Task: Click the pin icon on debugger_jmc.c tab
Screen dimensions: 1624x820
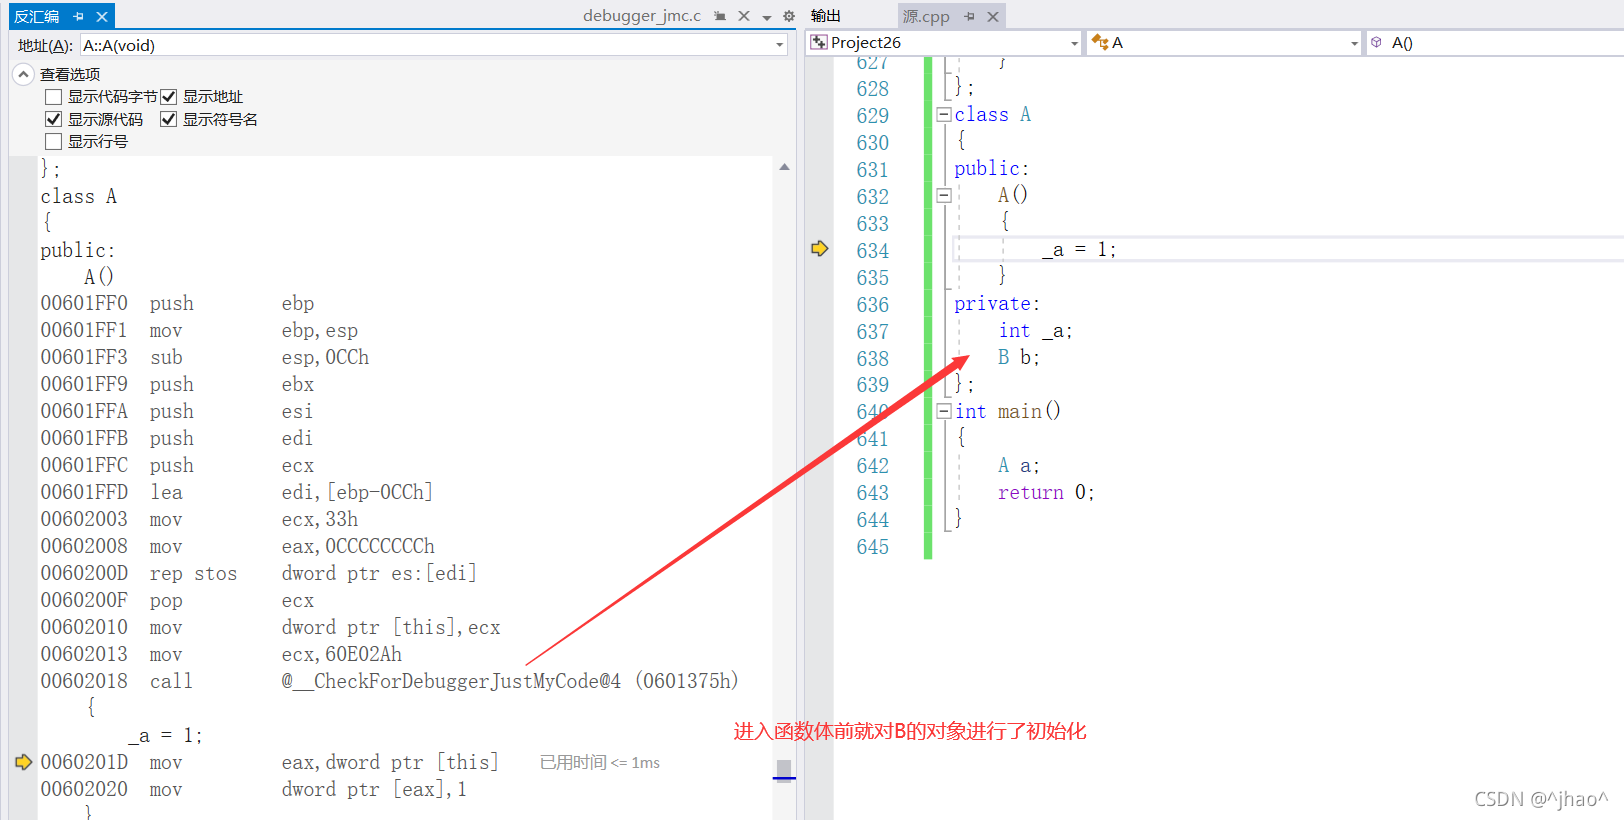Action: tap(720, 16)
